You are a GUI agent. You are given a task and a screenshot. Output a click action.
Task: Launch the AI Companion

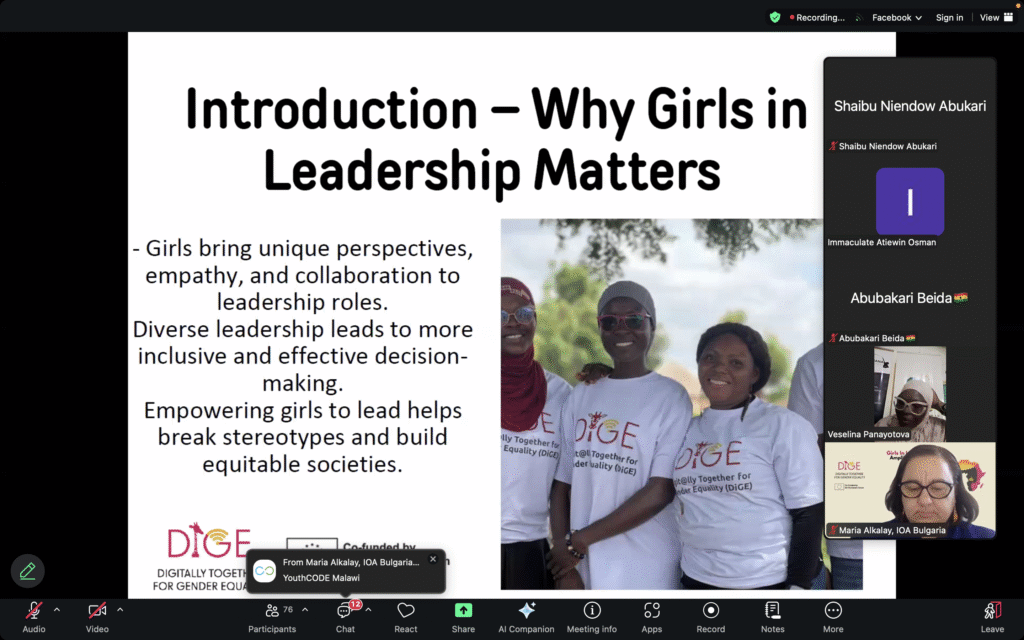click(527, 611)
